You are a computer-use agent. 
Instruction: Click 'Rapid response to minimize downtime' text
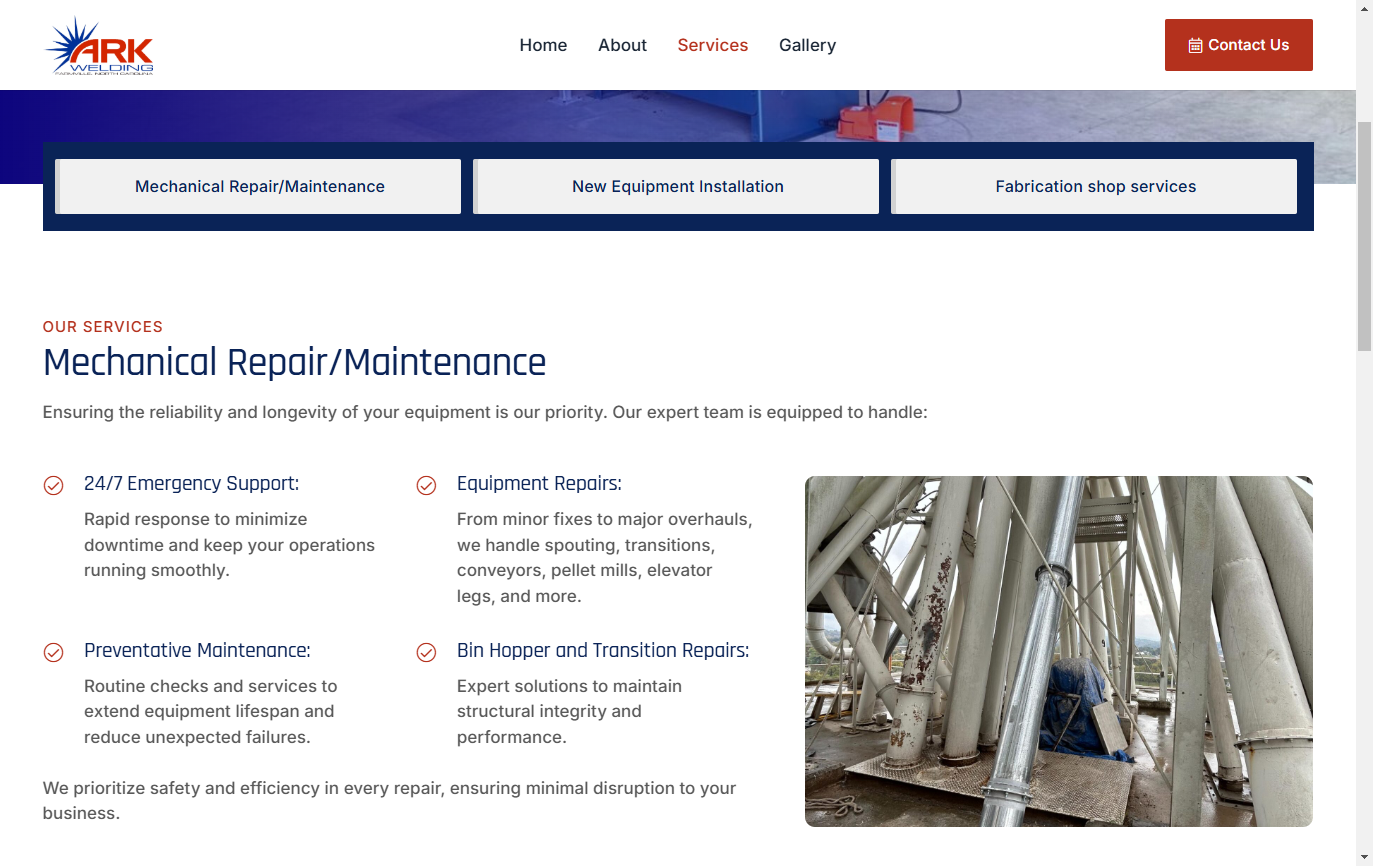click(x=229, y=545)
